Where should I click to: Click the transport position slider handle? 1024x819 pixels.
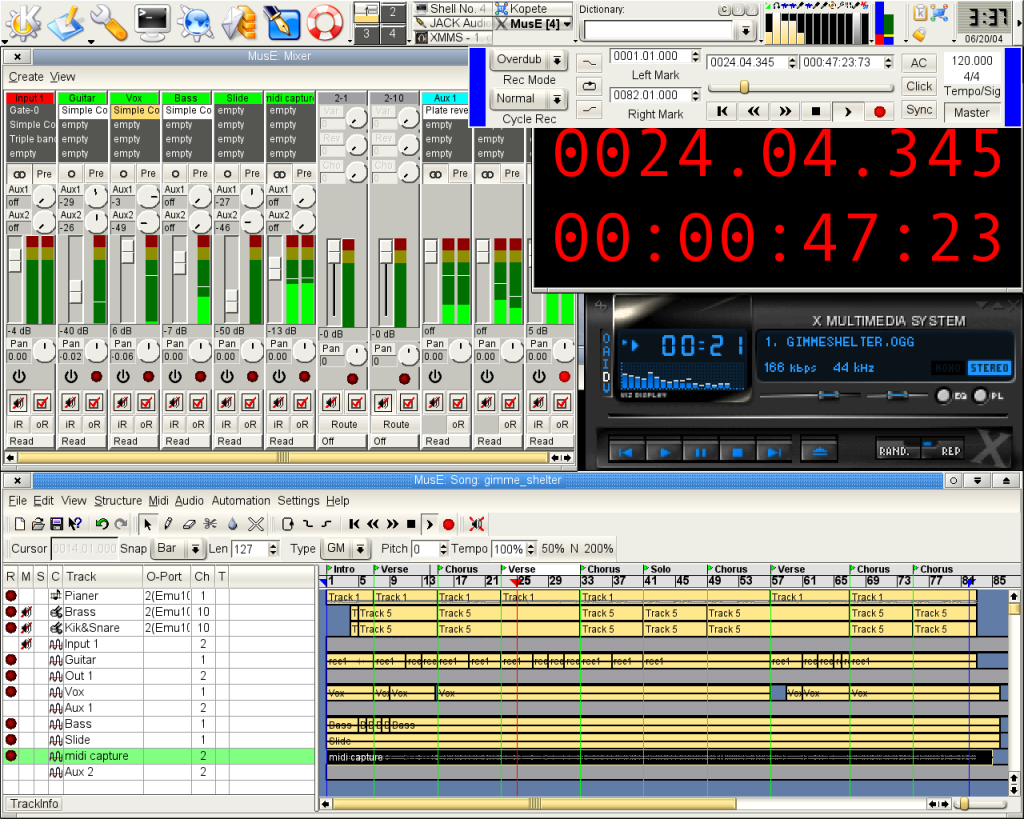pyautogui.click(x=744, y=87)
